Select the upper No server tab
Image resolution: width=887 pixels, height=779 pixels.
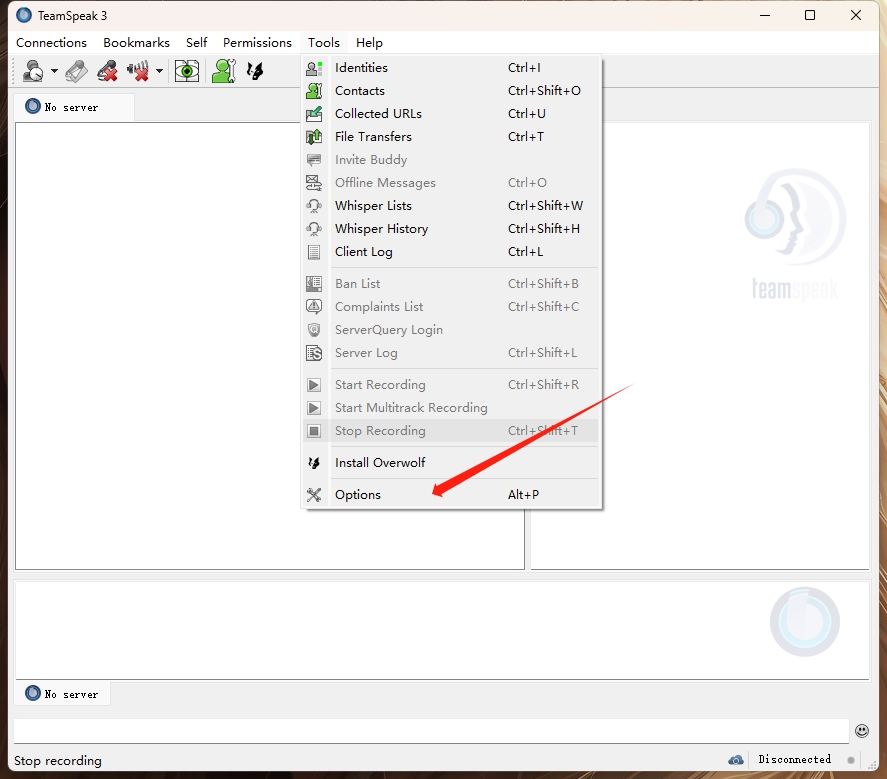click(x=71, y=107)
